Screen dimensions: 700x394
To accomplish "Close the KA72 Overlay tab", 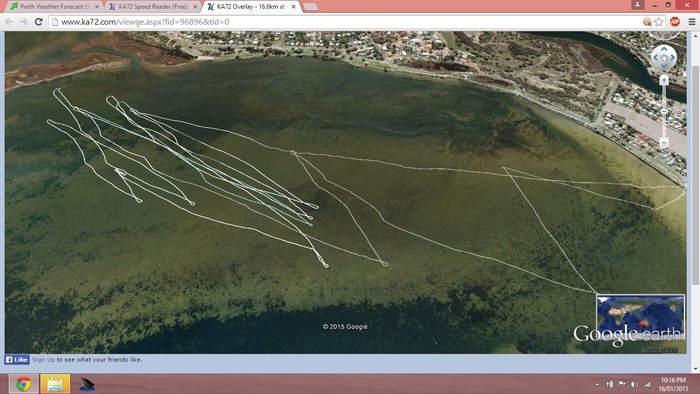I will pos(293,7).
